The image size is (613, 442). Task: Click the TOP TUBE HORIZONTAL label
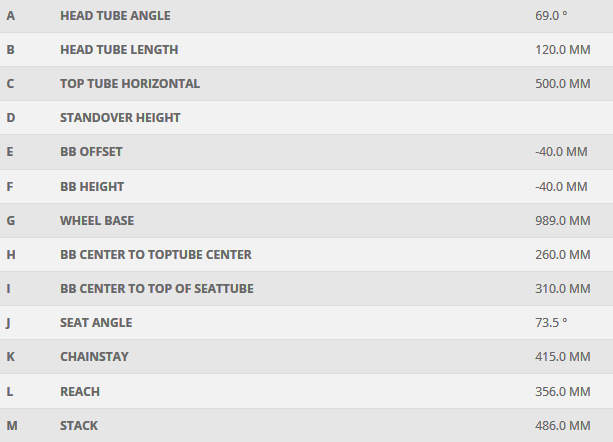130,84
